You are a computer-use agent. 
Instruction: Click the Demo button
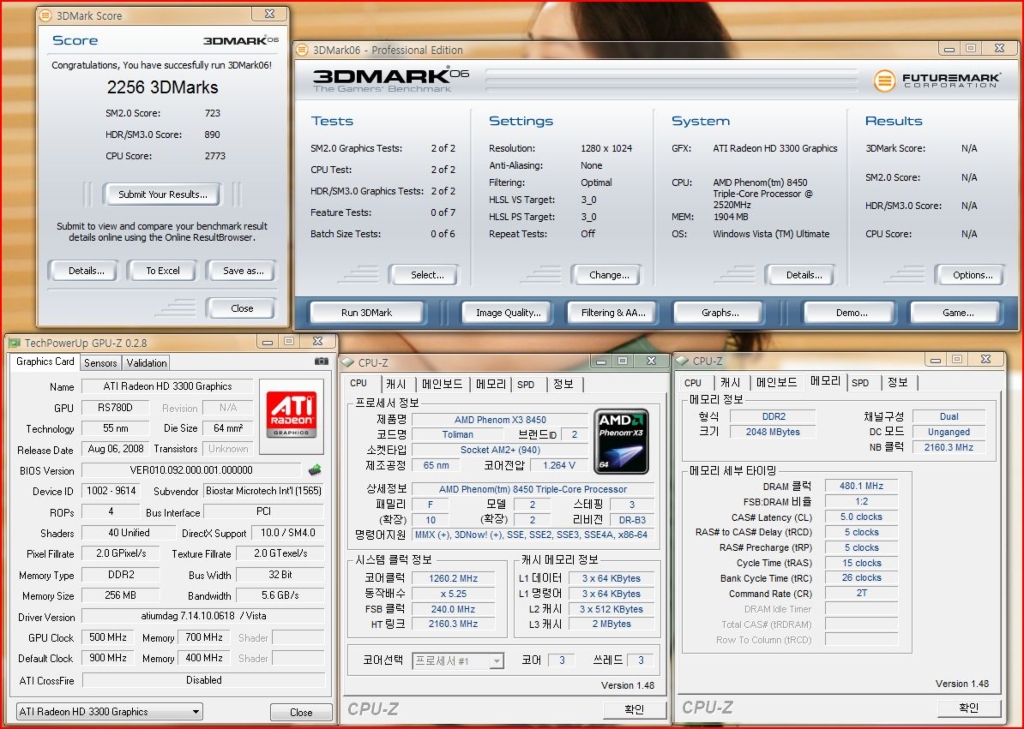(x=851, y=312)
